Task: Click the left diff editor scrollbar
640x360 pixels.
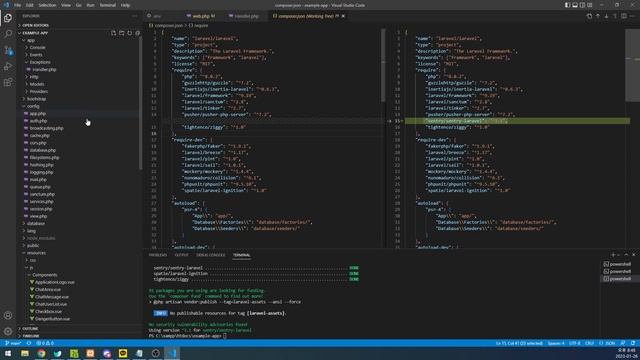Action: click(383, 65)
